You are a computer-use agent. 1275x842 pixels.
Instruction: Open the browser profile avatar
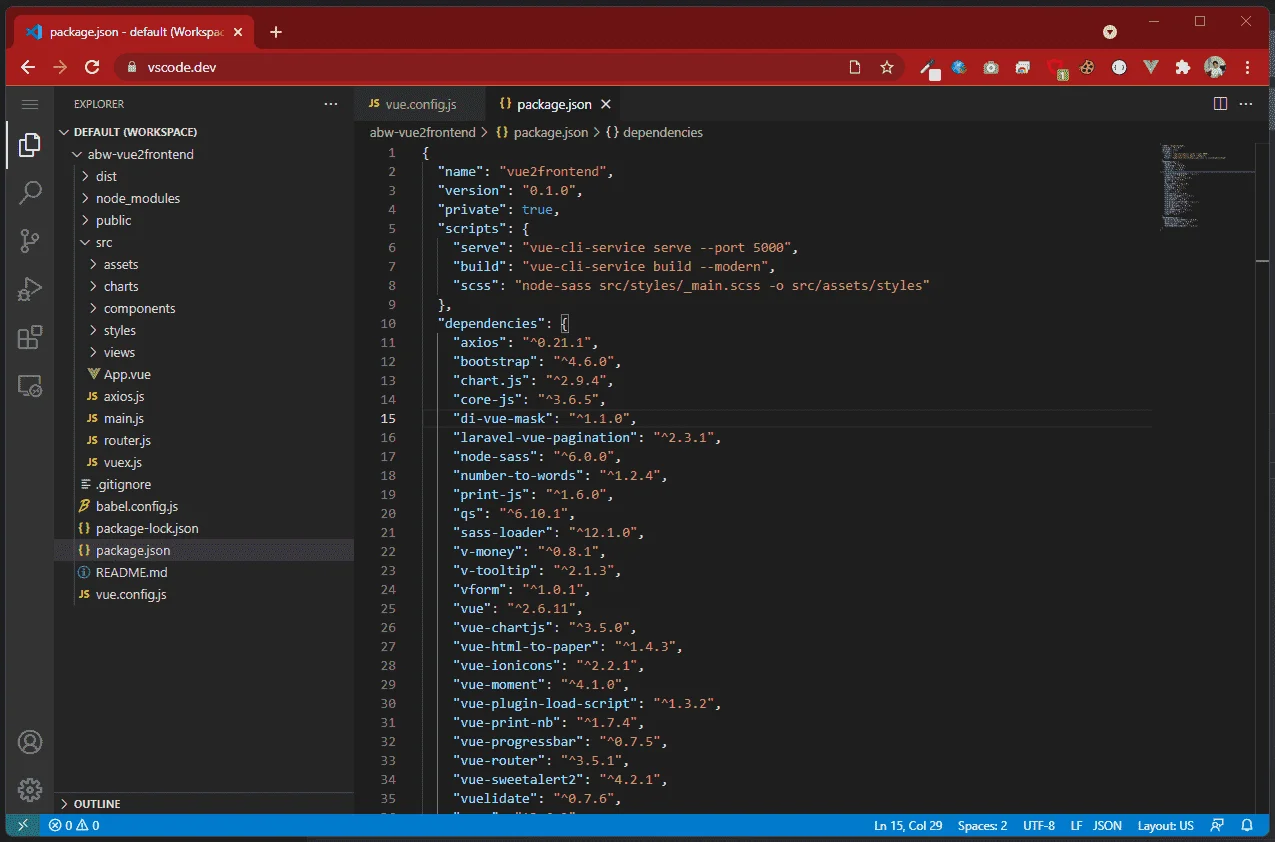tap(1215, 67)
